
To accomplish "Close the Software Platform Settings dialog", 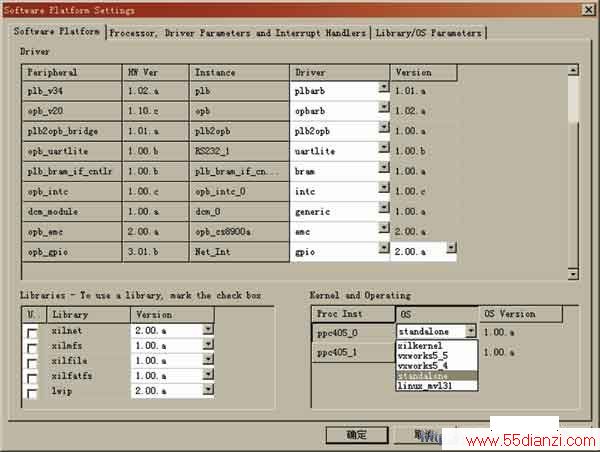I will click(x=588, y=10).
